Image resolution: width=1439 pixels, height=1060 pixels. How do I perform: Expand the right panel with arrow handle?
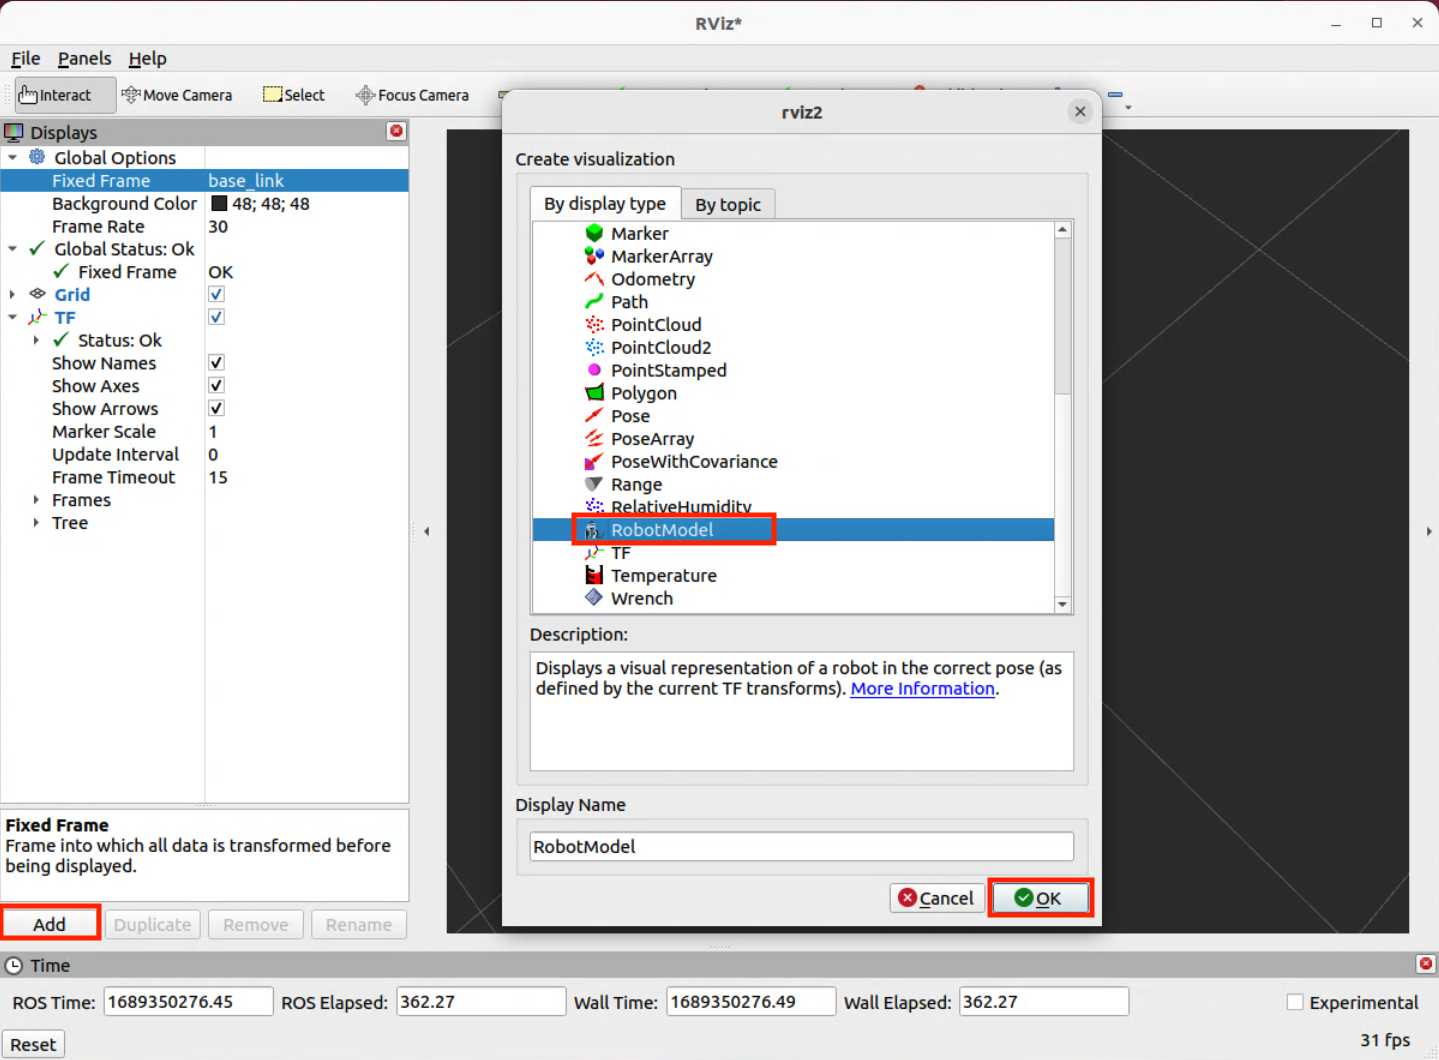[x=1428, y=531]
